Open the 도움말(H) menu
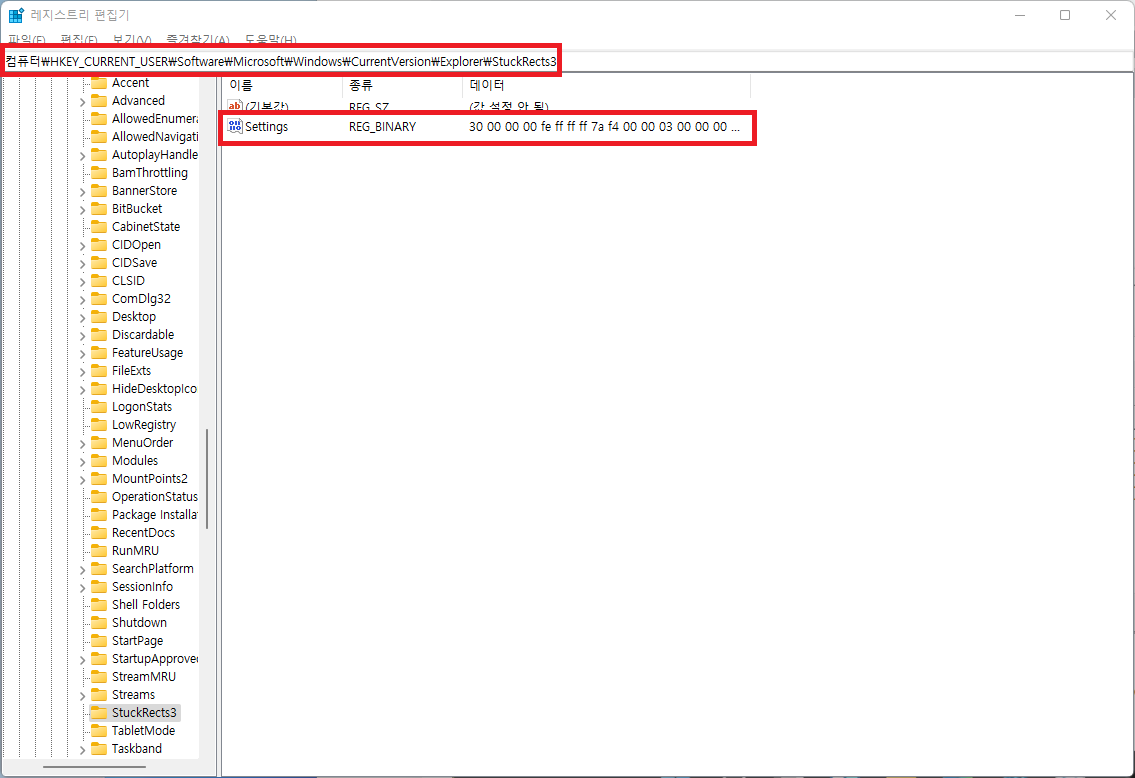This screenshot has width=1135, height=778. coord(270,40)
